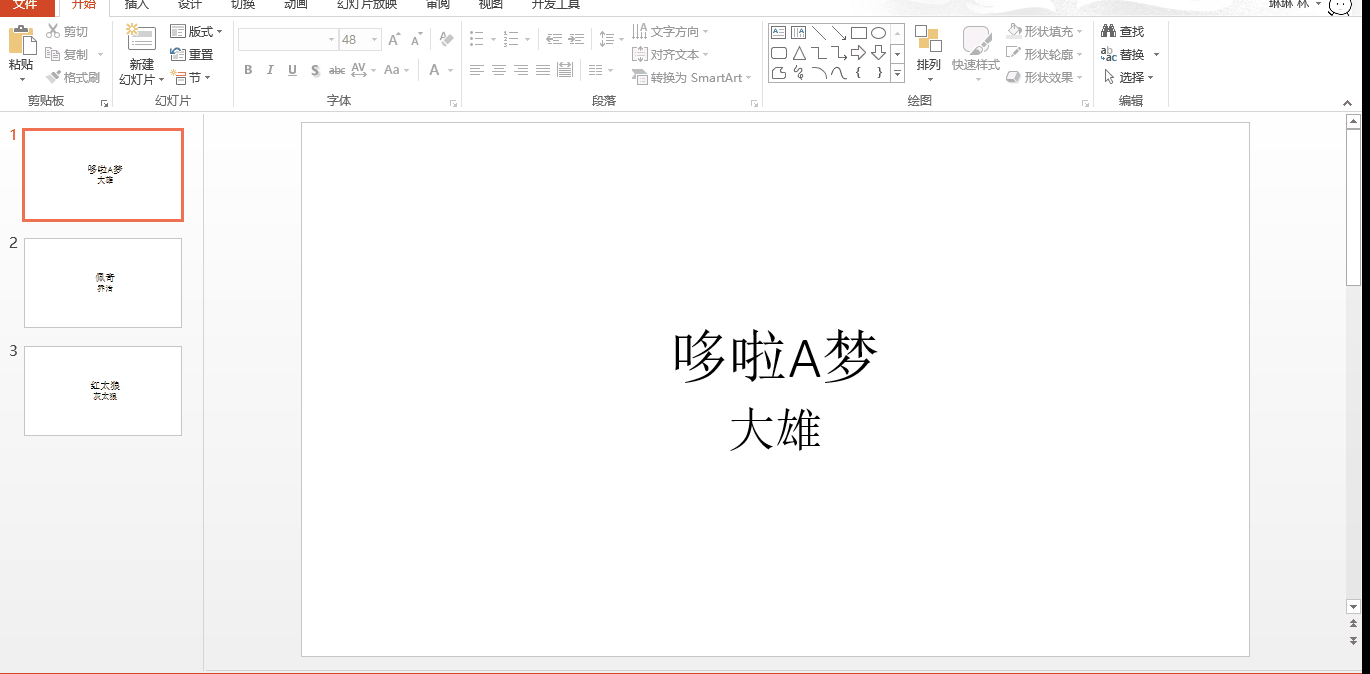Click the Paste (粘贴) icon
1370x674 pixels.
(21, 44)
